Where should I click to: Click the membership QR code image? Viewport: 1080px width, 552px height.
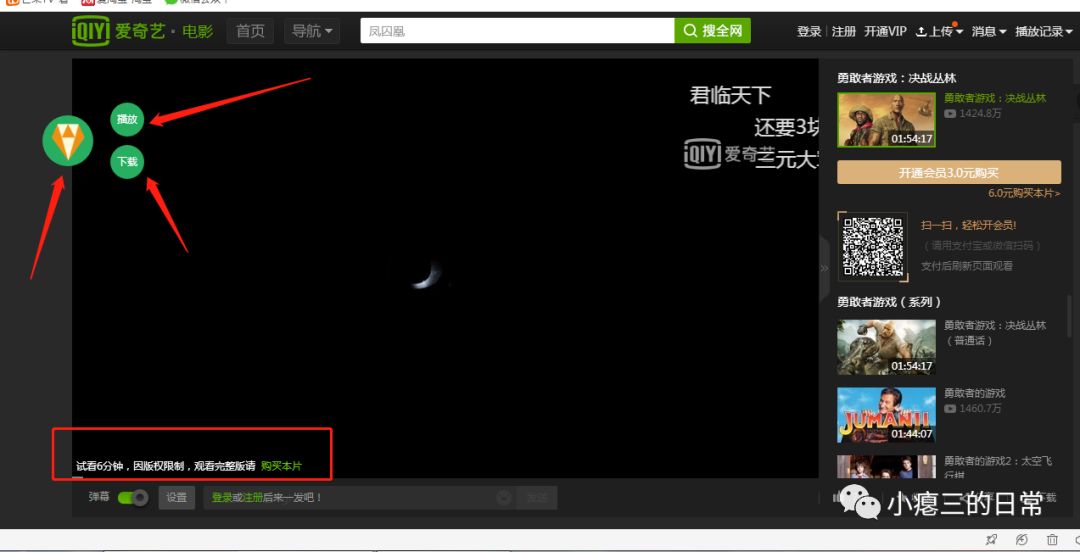[873, 247]
